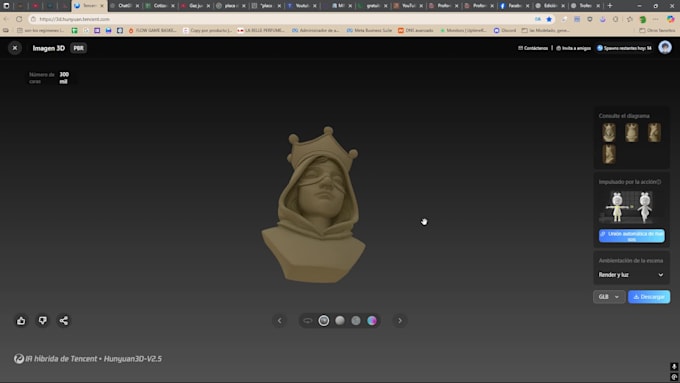The width and height of the screenshot is (680, 383).
Task: Open DNS avanzado bookmark
Action: pos(415,30)
